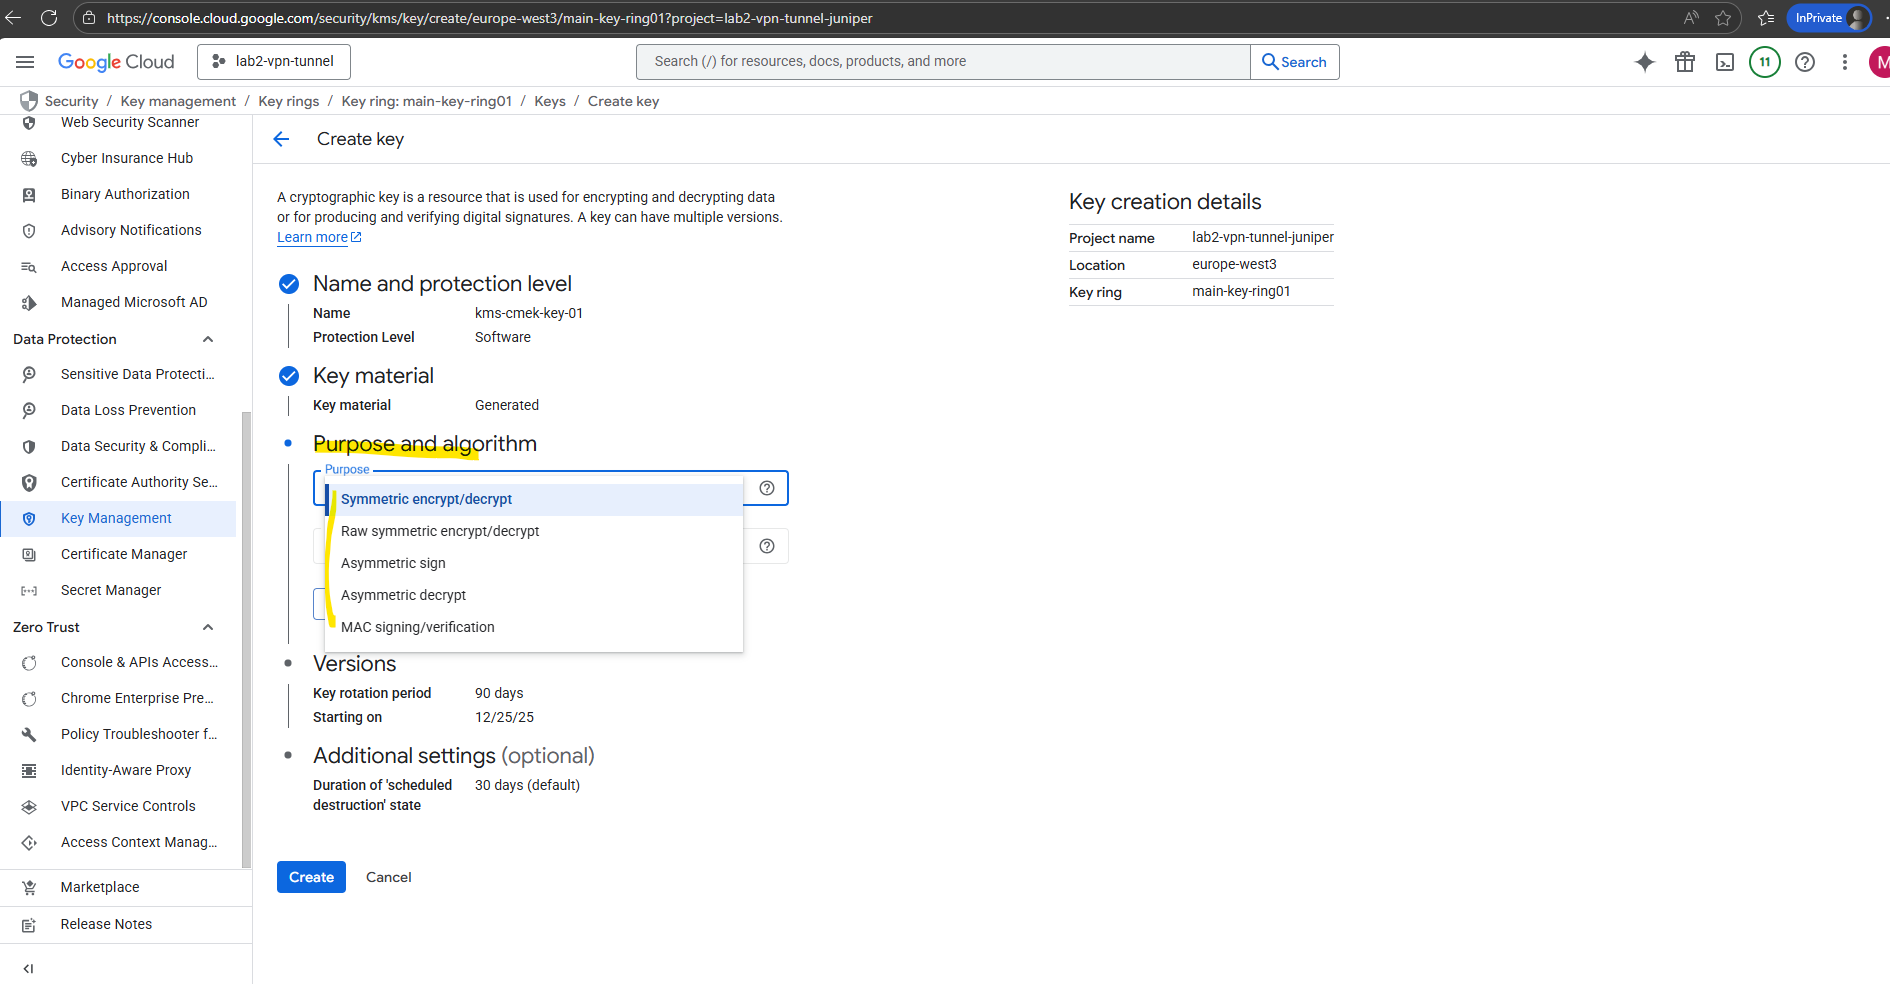Open the three-dot settings and utilities menu
This screenshot has width=1890, height=984.
pos(1845,62)
